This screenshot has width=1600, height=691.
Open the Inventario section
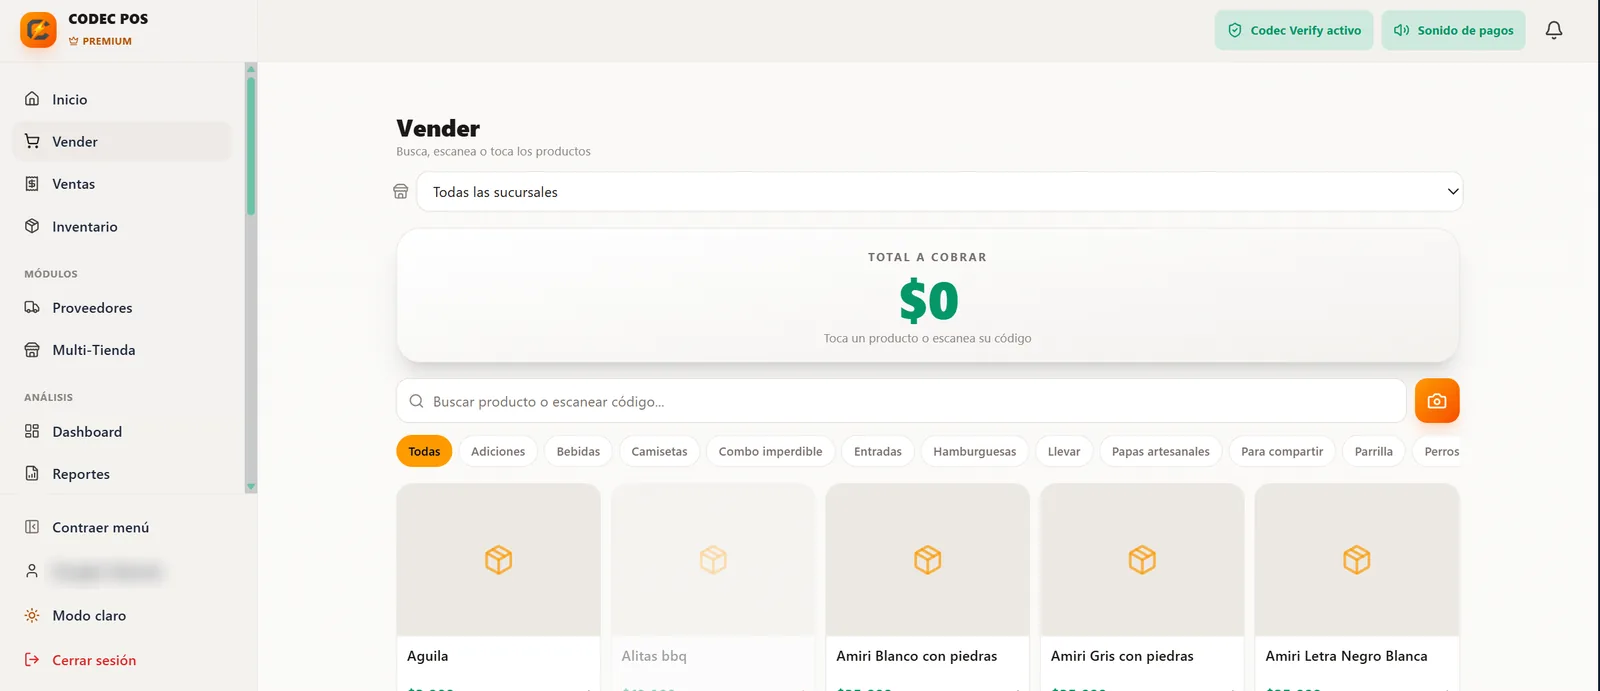click(121, 226)
